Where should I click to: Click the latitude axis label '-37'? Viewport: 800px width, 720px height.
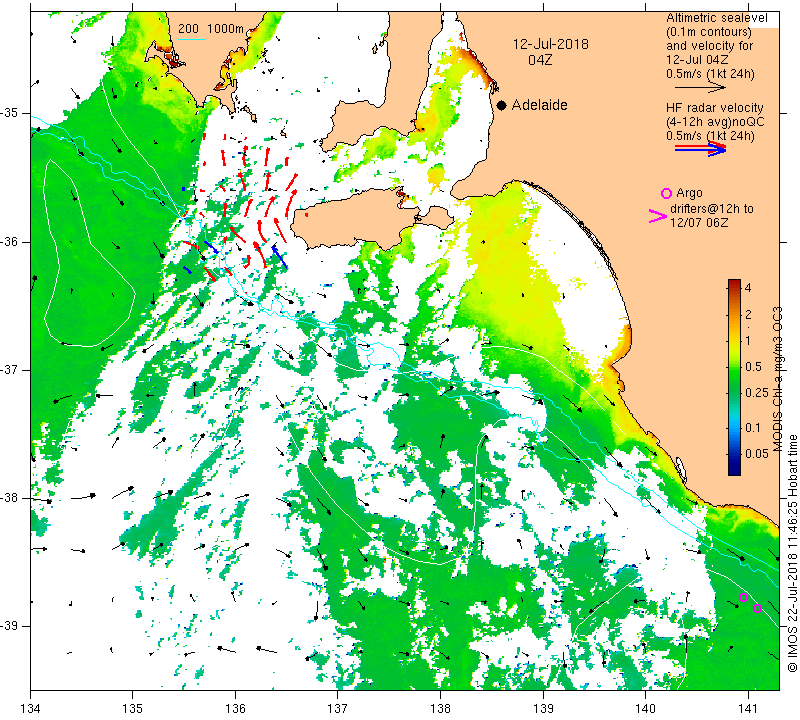[x=9, y=369]
